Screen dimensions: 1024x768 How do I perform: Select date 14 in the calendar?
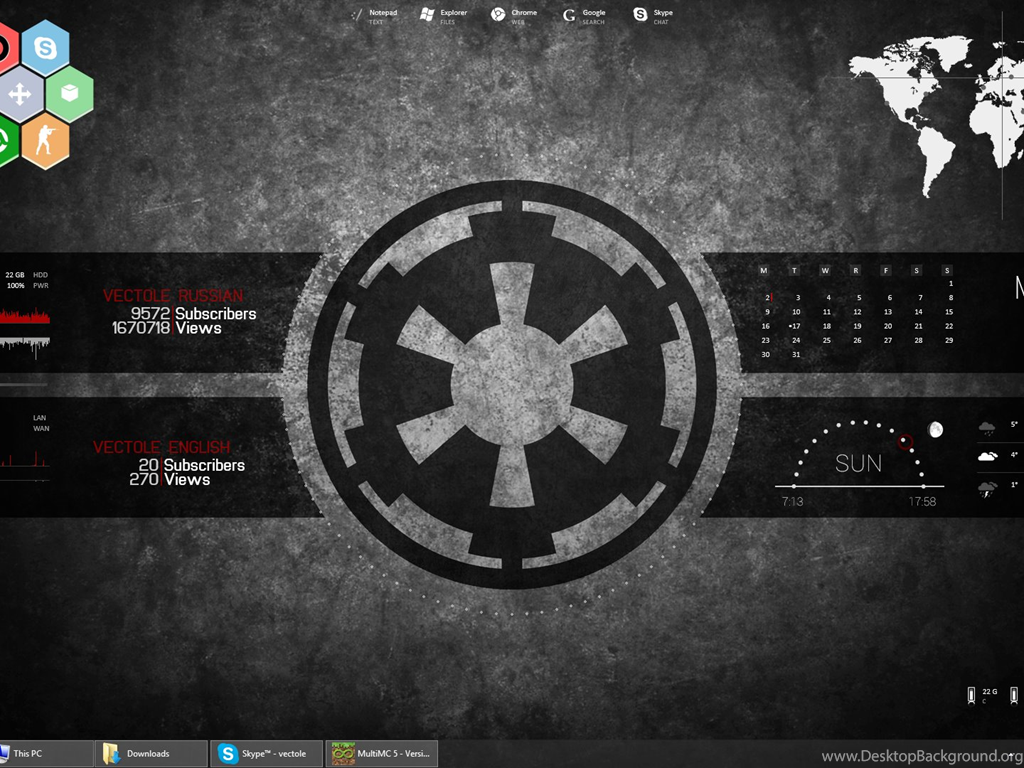point(918,312)
